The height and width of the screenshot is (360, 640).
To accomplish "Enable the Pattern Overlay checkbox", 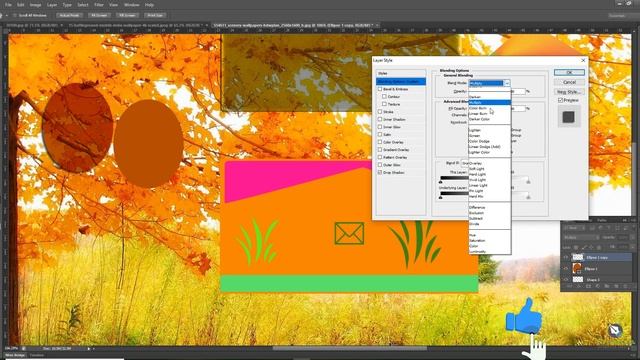I will click(x=380, y=157).
